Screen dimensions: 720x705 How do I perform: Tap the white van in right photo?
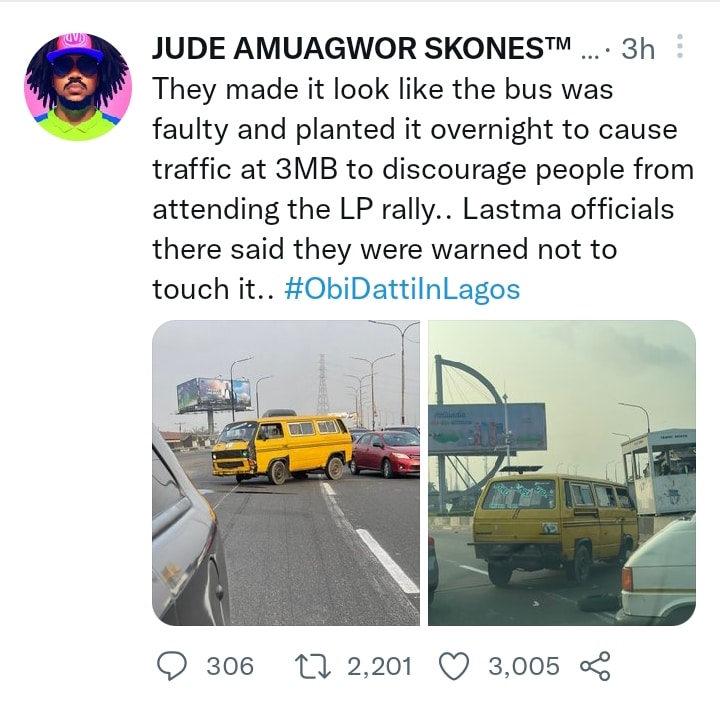click(x=658, y=570)
